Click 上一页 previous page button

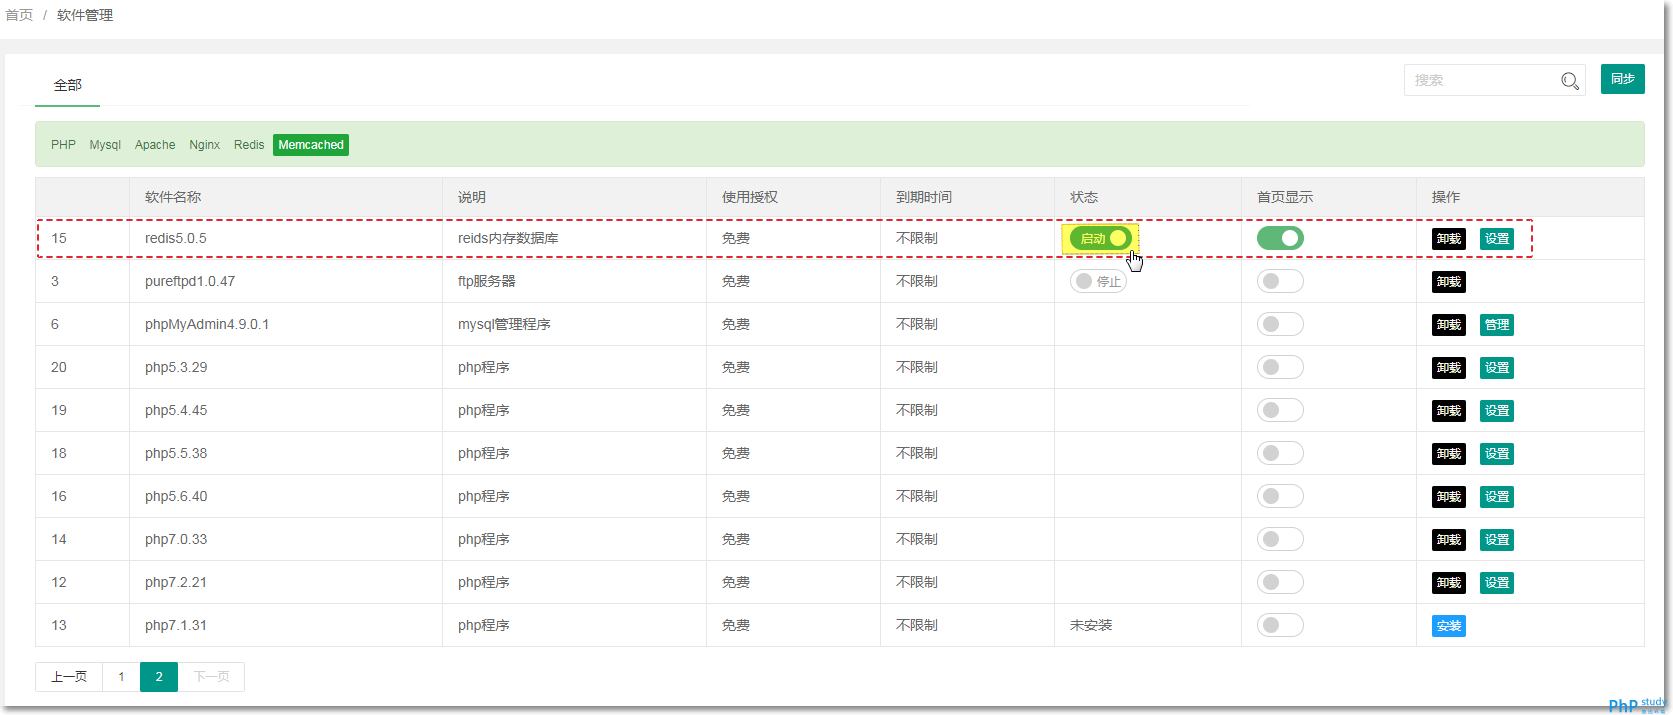click(69, 677)
